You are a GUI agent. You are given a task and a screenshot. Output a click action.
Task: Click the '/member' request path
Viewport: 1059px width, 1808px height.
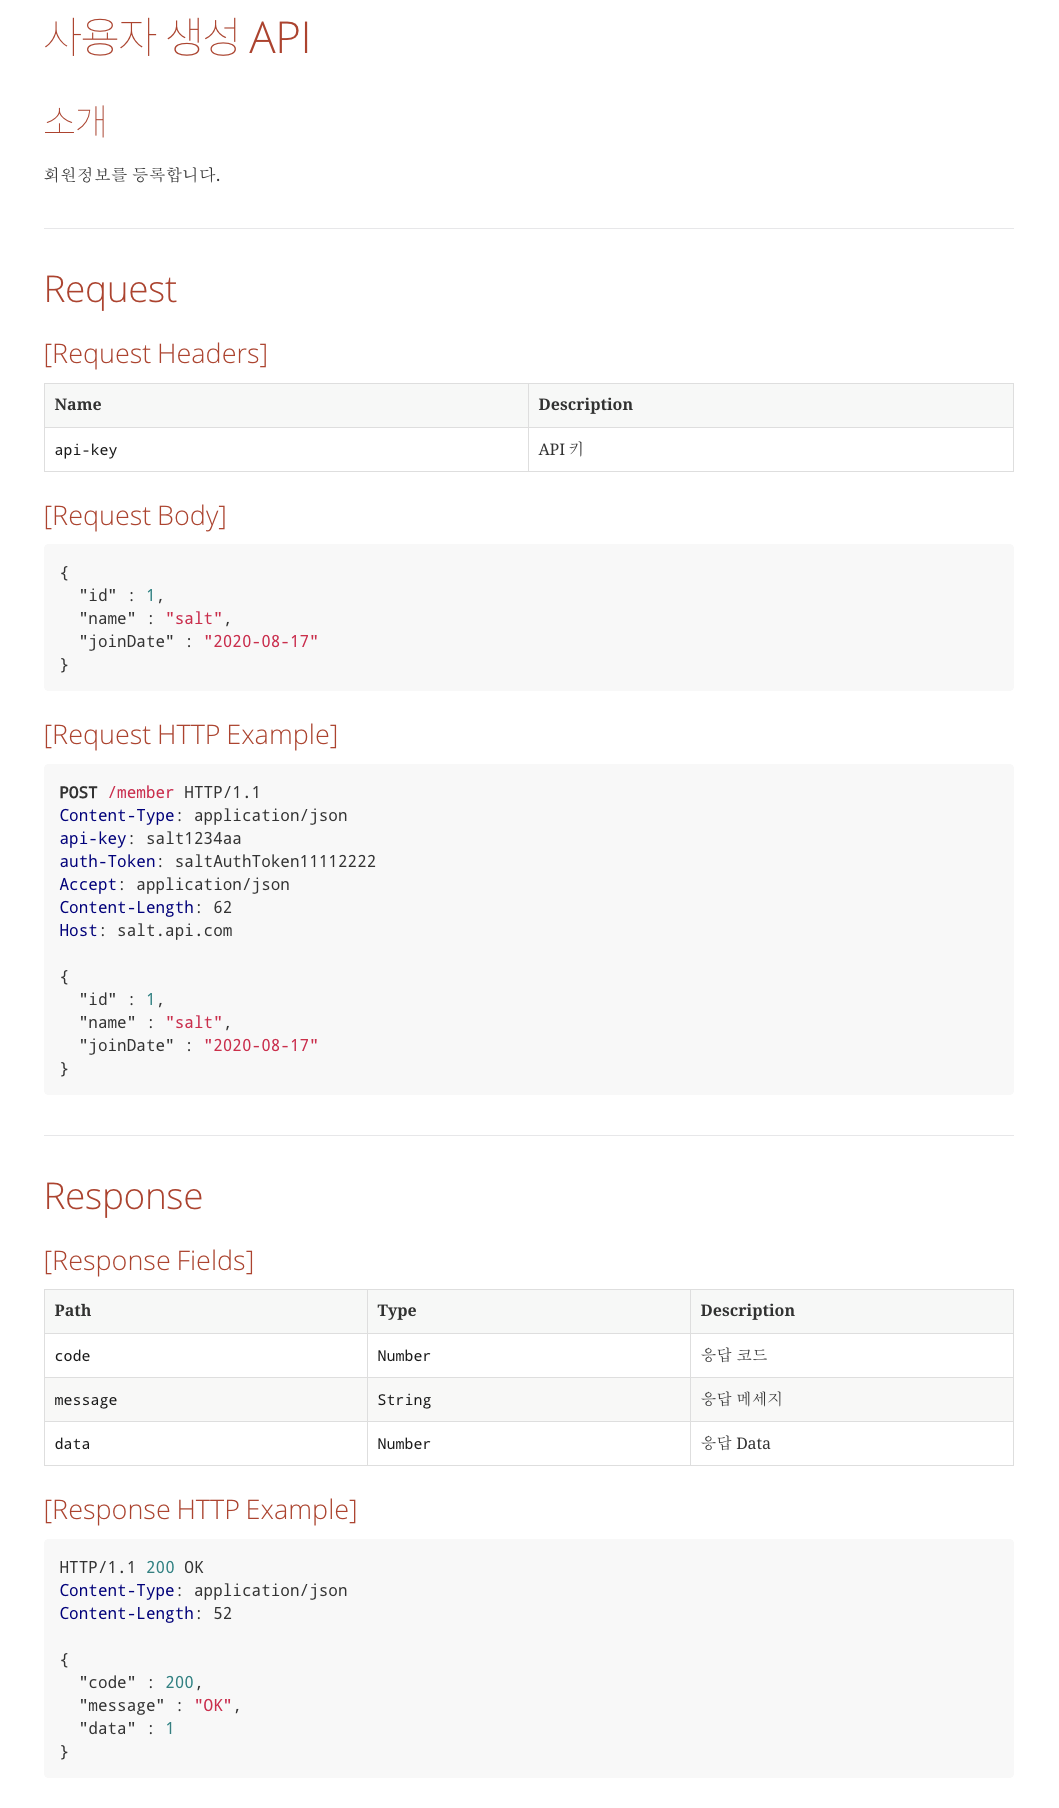pos(141,793)
